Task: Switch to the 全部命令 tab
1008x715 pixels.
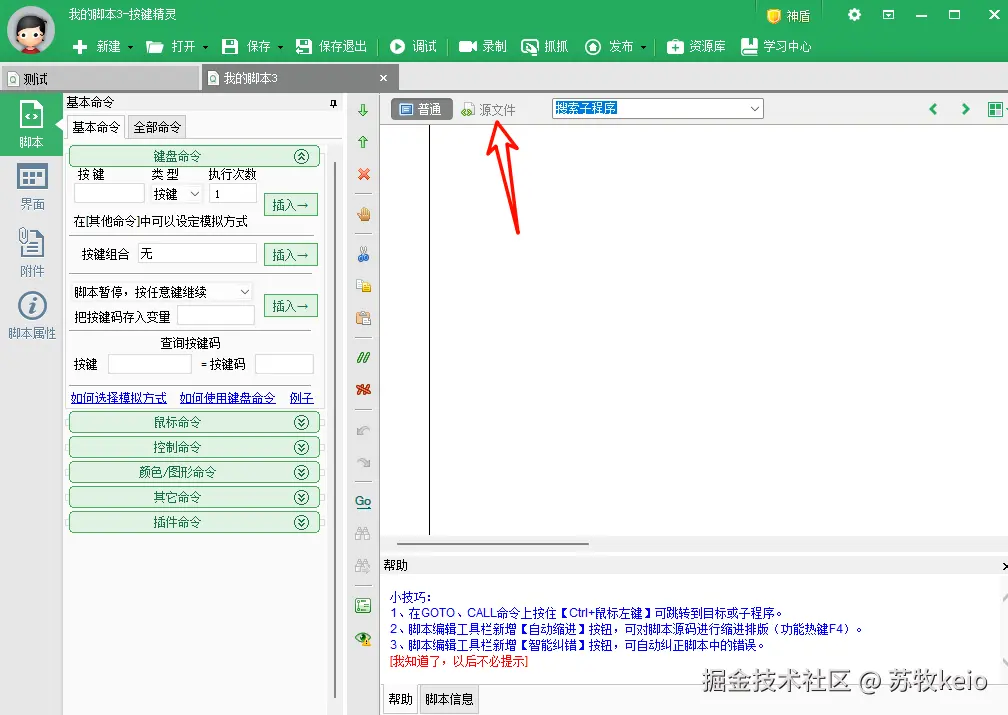Action: [x=157, y=127]
